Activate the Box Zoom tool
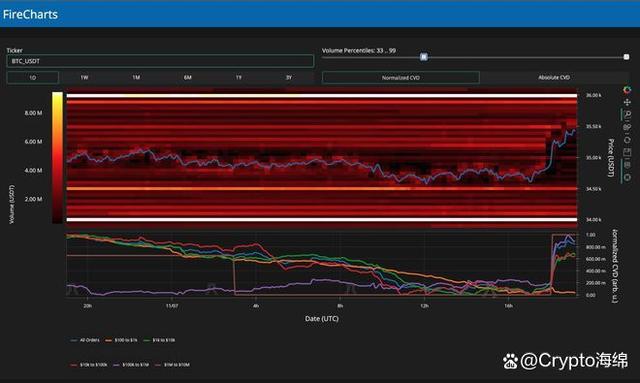Screen dimensions: 640x383 coord(627,115)
